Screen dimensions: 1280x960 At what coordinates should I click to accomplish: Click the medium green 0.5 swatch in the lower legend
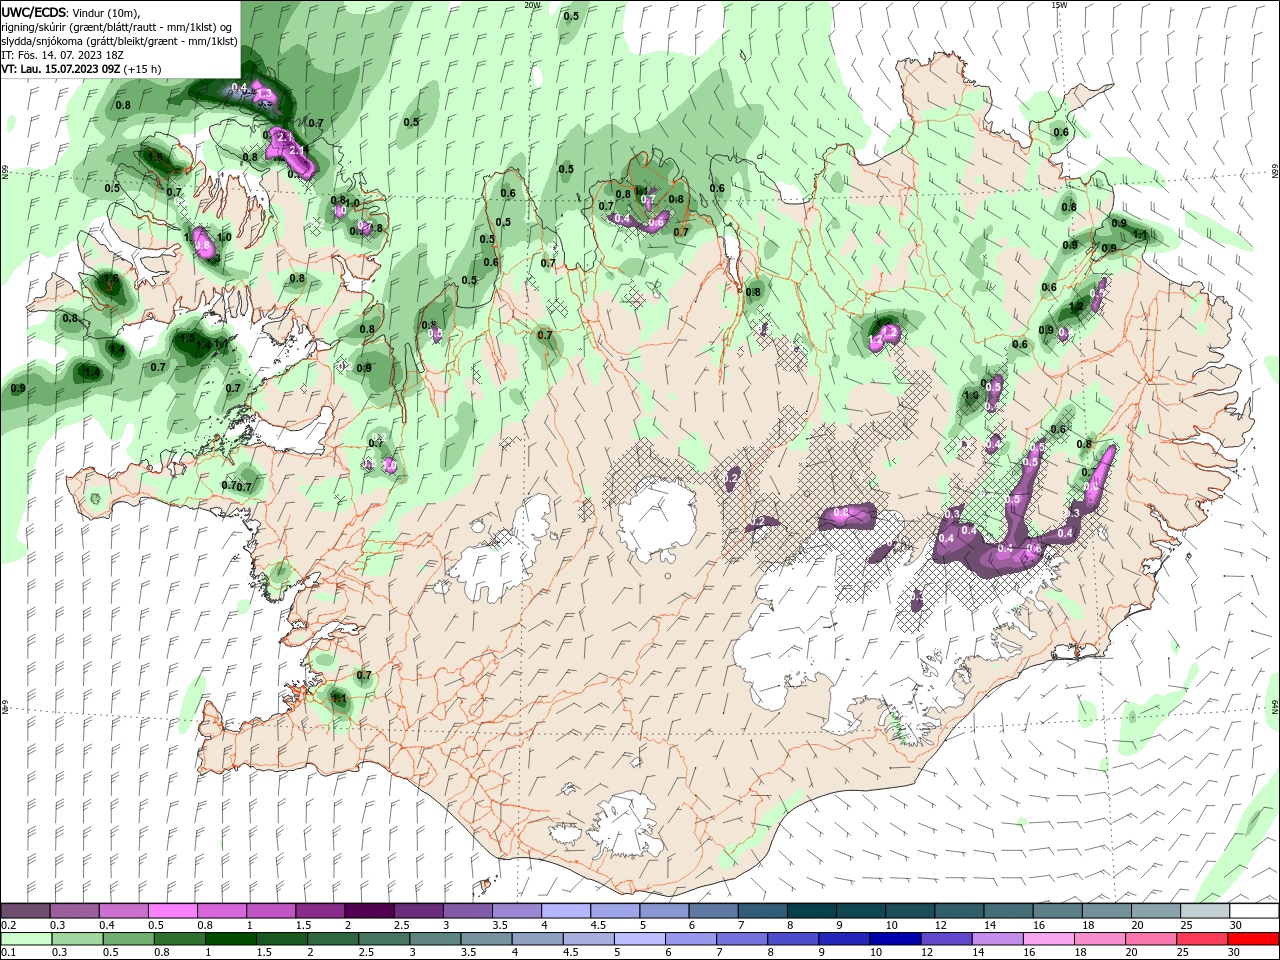128,940
